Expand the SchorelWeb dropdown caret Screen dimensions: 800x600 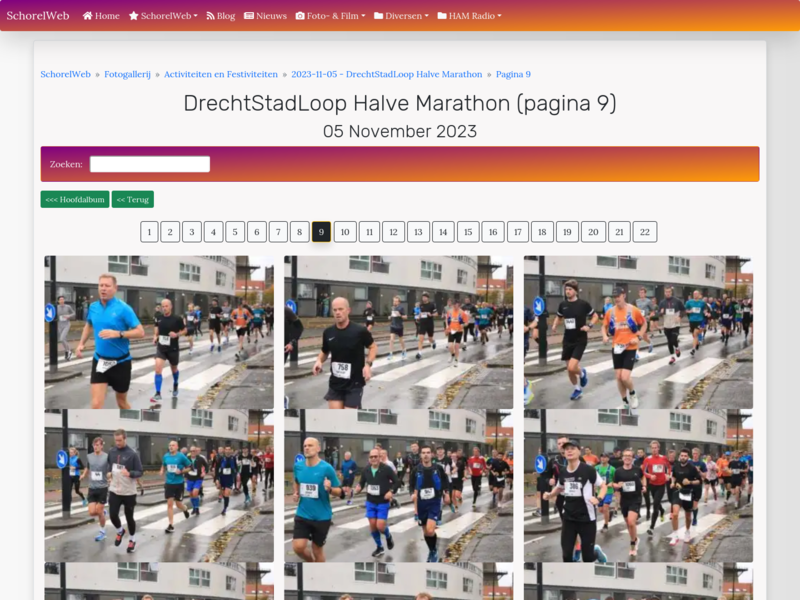tap(195, 16)
